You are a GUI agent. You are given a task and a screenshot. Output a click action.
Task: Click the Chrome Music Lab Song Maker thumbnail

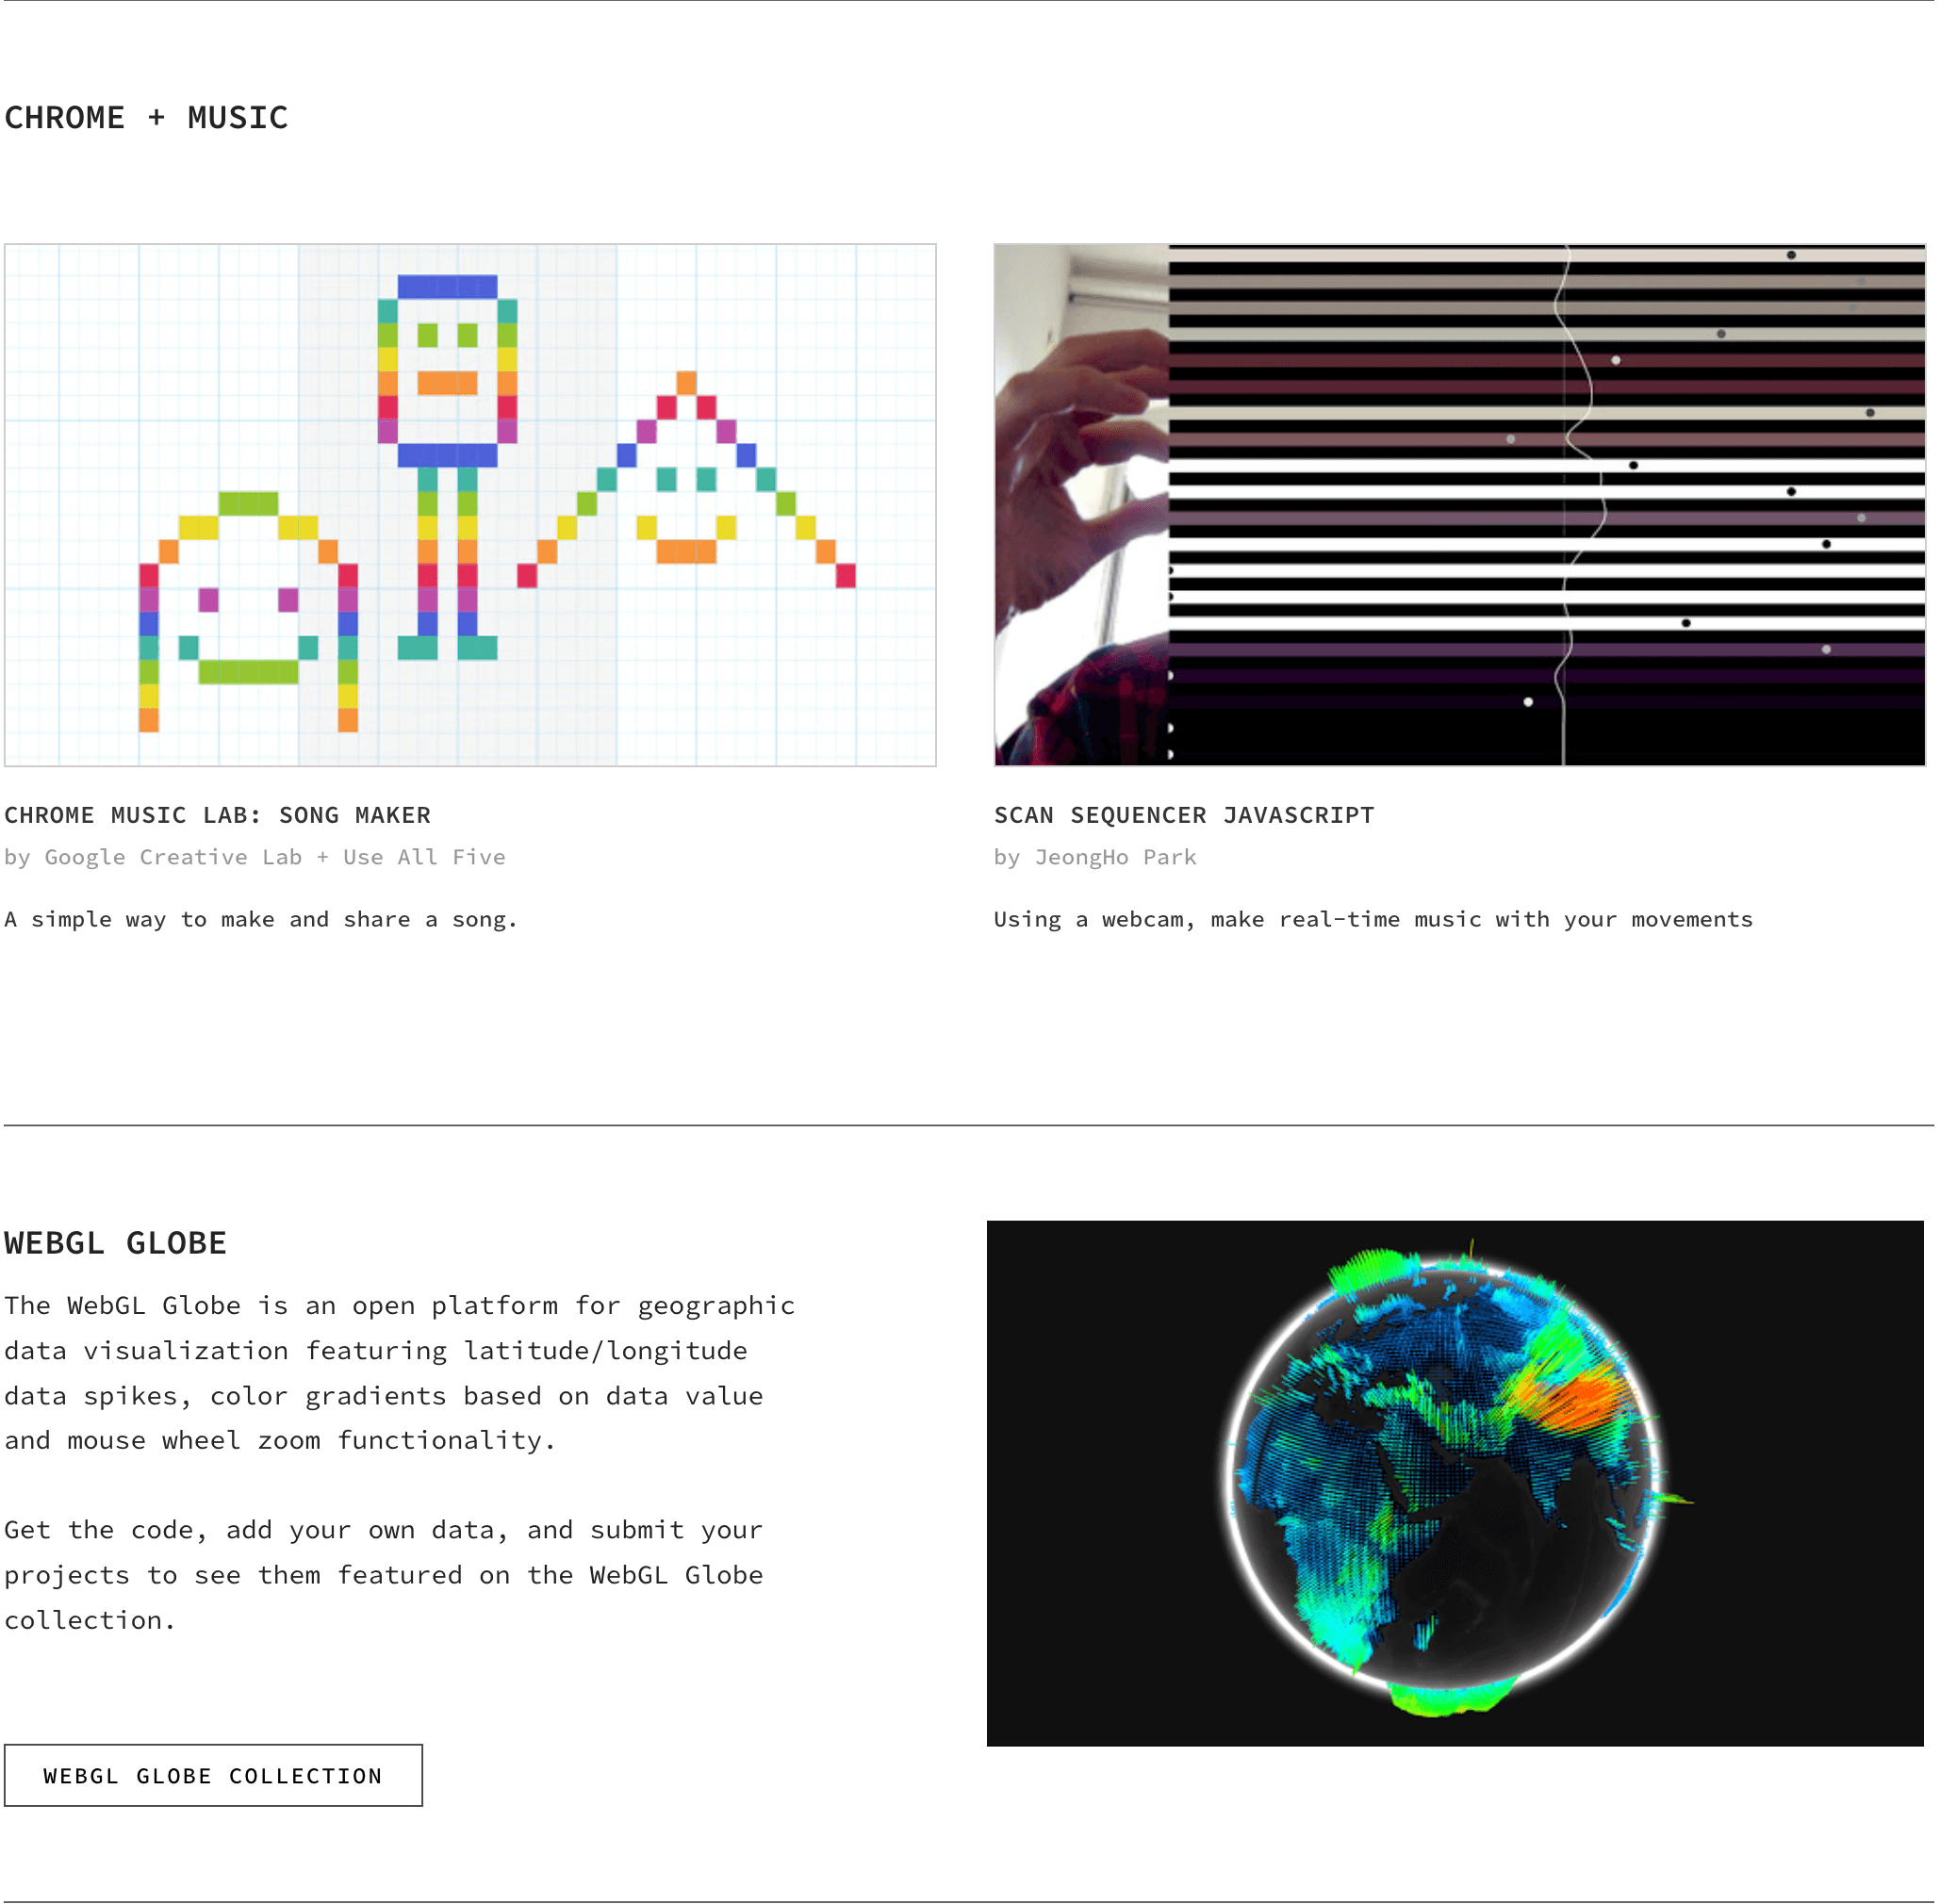[x=469, y=502]
